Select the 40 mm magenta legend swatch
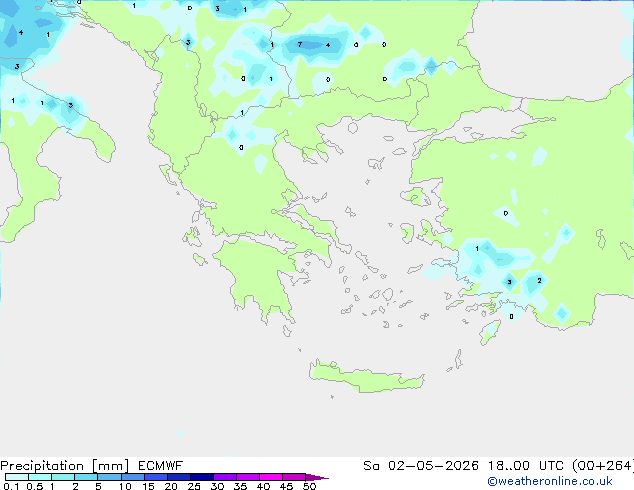This screenshot has width=634, height=490. pyautogui.click(x=271, y=477)
